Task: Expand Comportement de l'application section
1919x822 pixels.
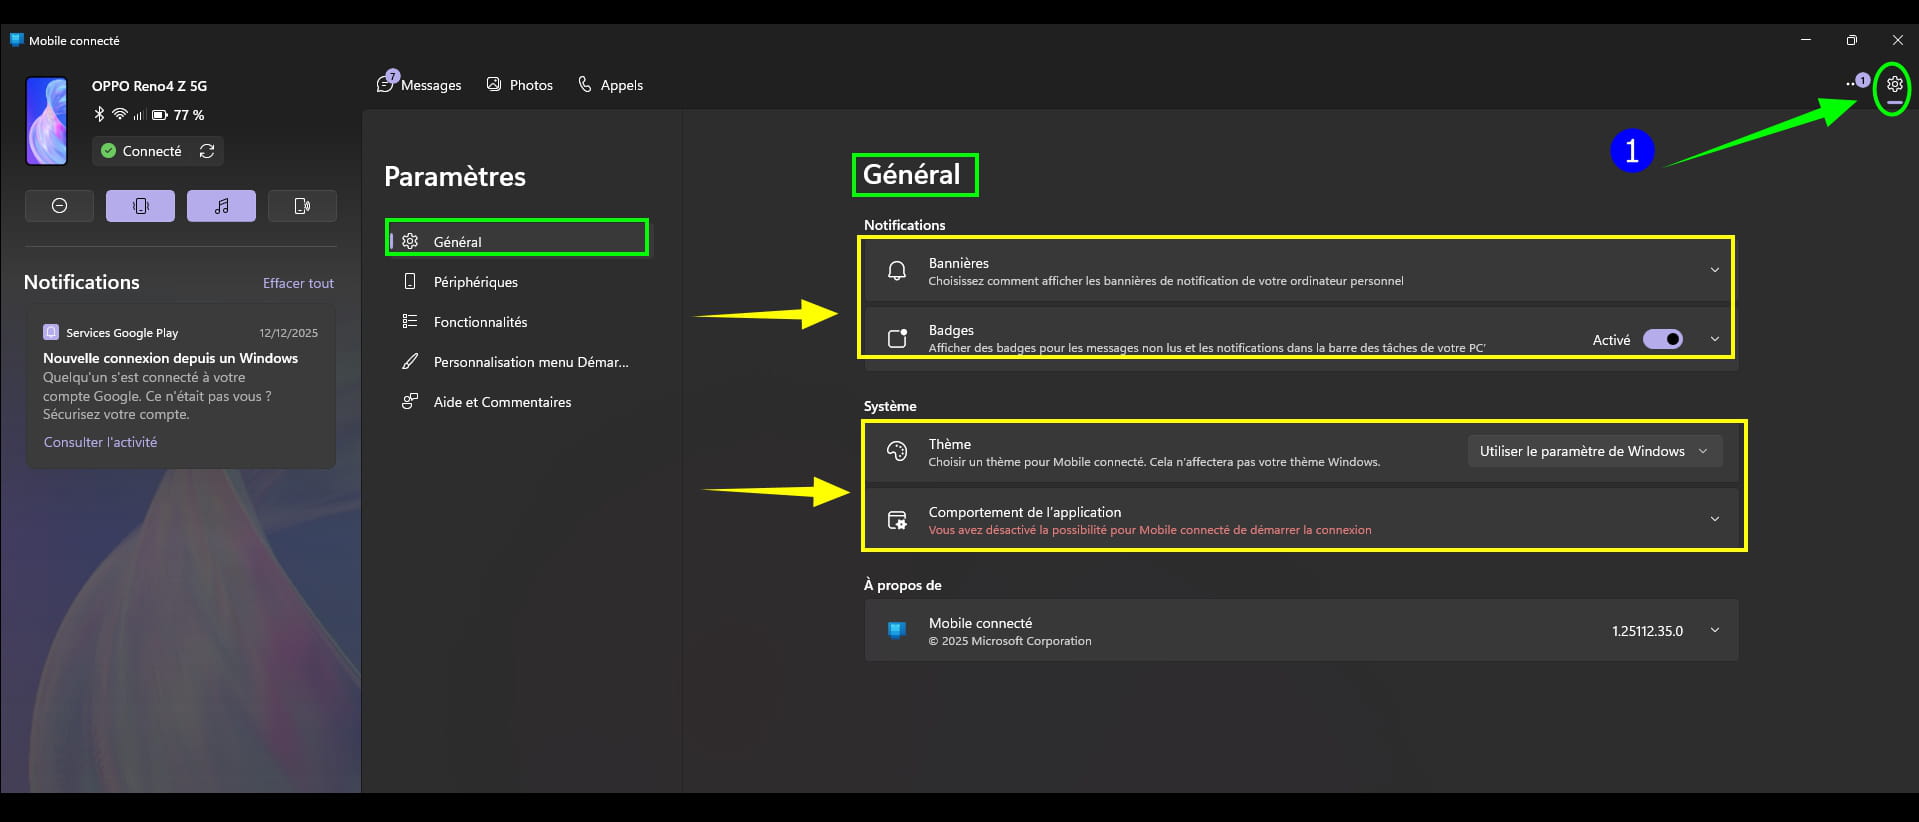Action: click(1714, 519)
